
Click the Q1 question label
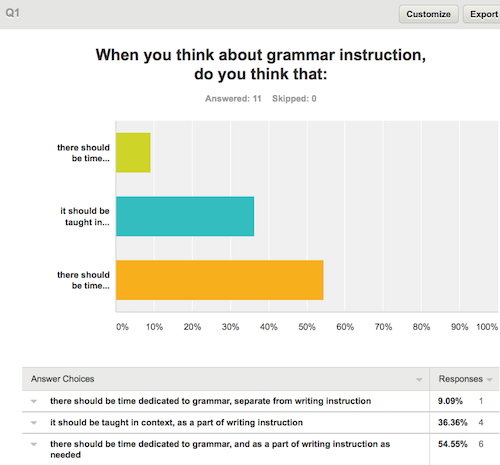(12, 13)
